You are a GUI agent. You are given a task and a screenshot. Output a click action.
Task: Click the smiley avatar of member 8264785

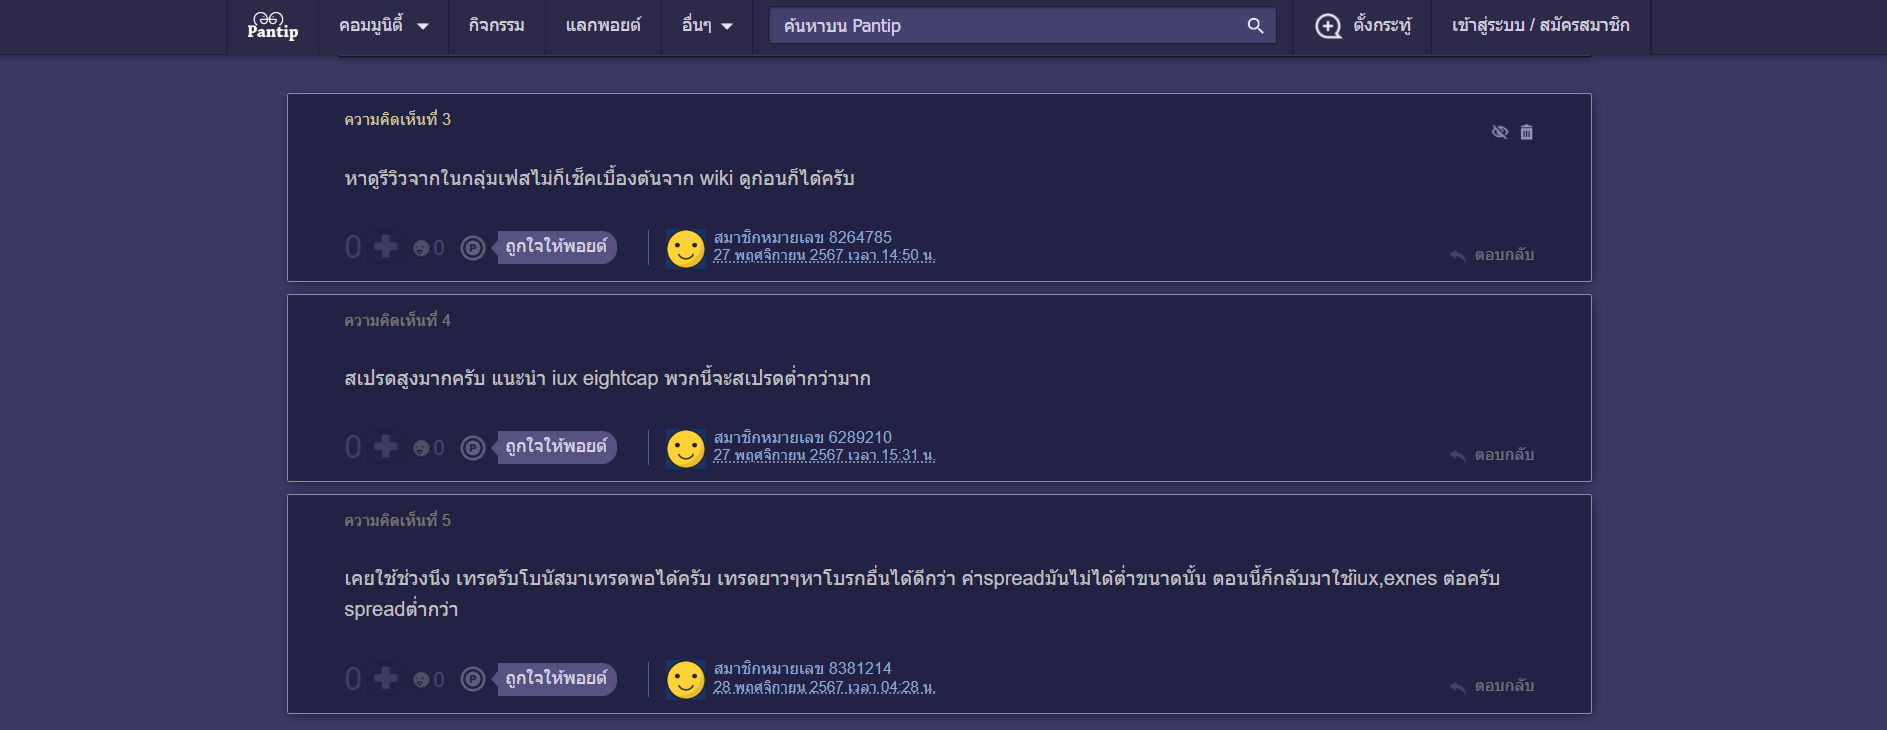coord(686,249)
